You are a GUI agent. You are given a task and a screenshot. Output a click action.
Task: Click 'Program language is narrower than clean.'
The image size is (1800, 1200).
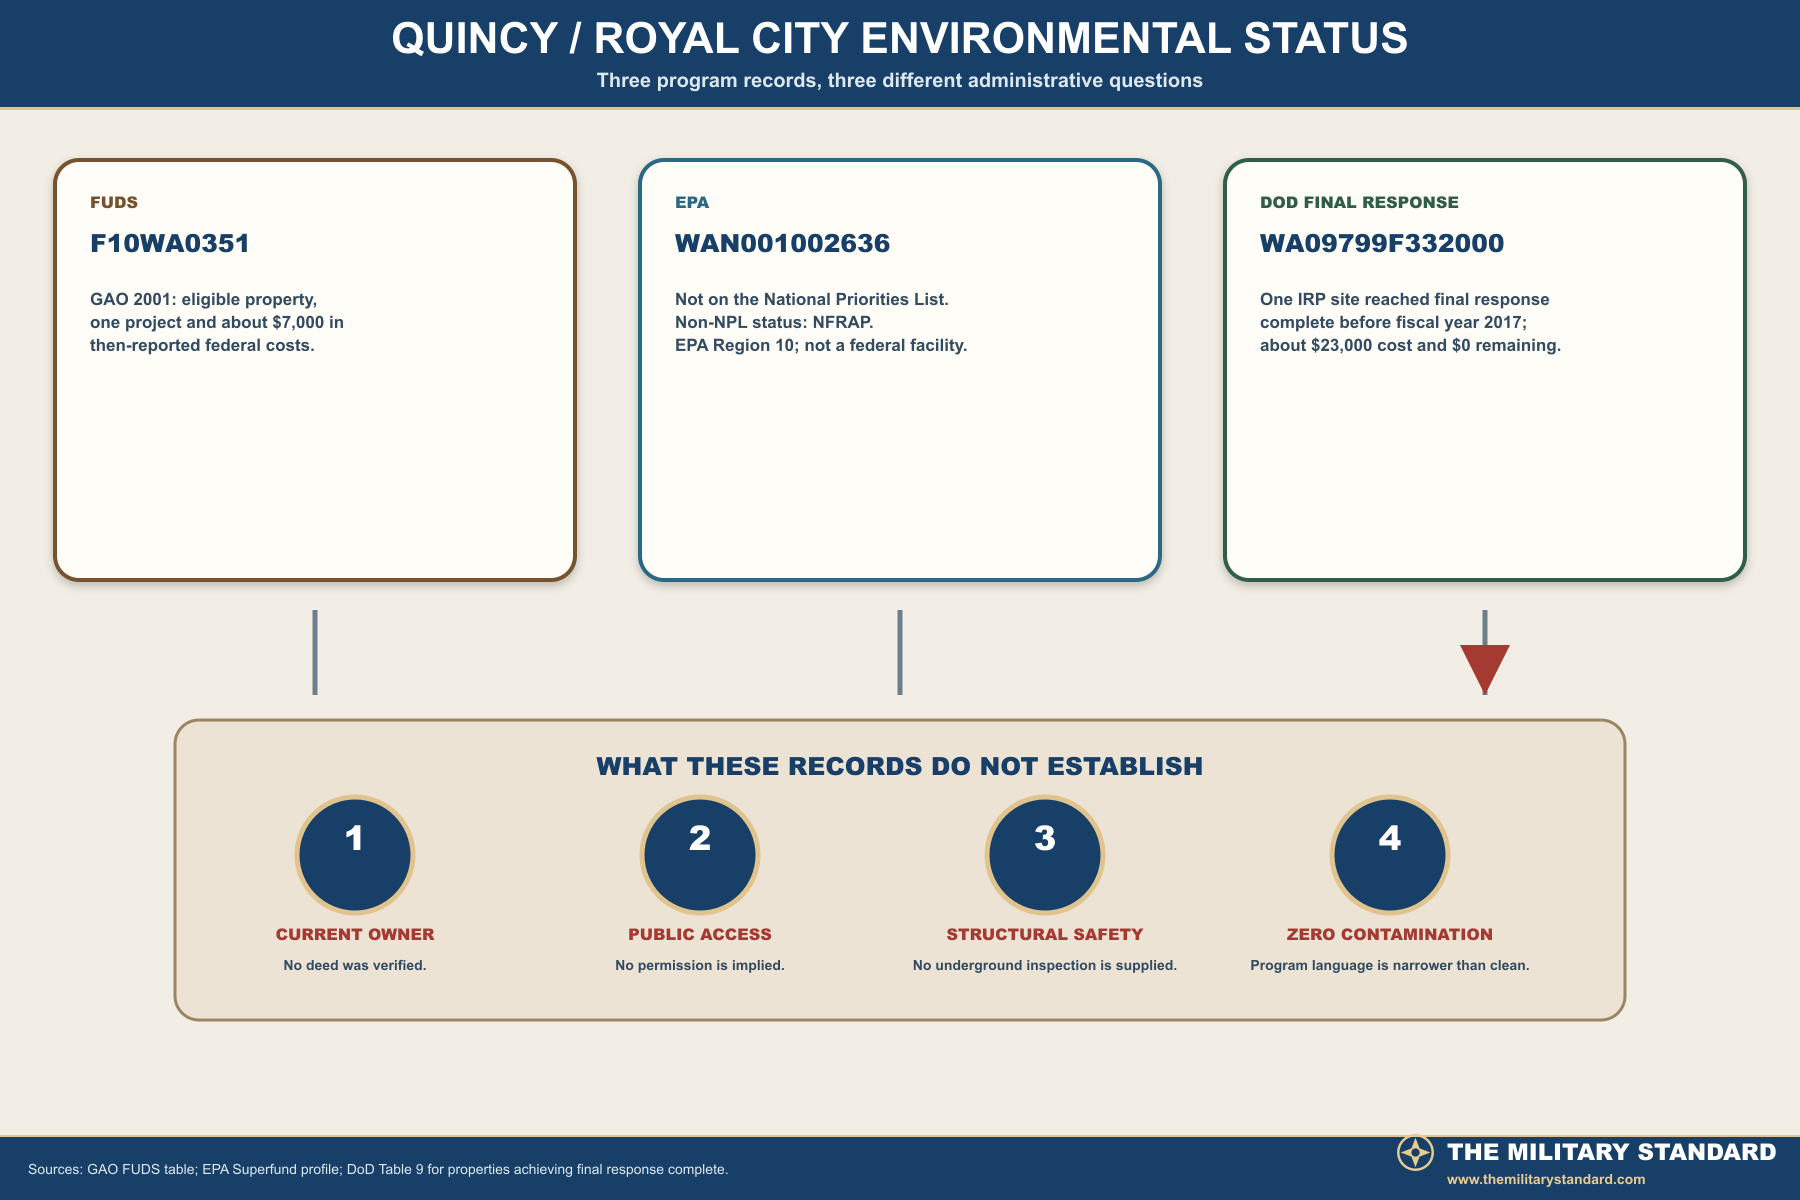coord(1390,965)
